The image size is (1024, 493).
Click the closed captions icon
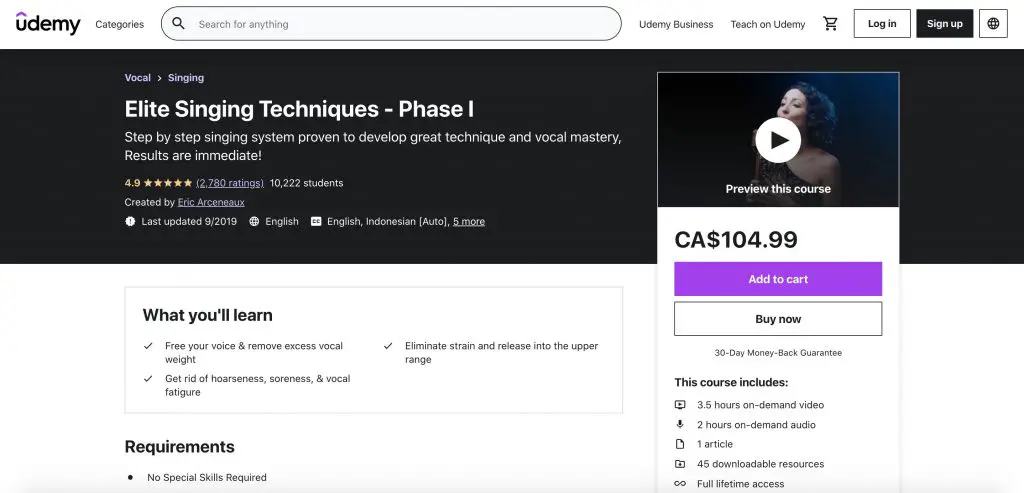pos(316,221)
